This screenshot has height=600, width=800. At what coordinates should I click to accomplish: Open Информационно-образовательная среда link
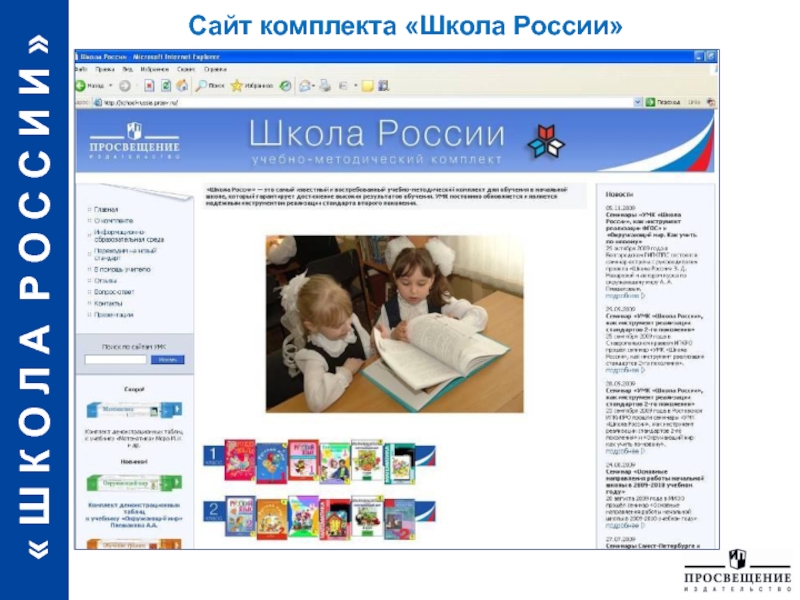point(129,236)
